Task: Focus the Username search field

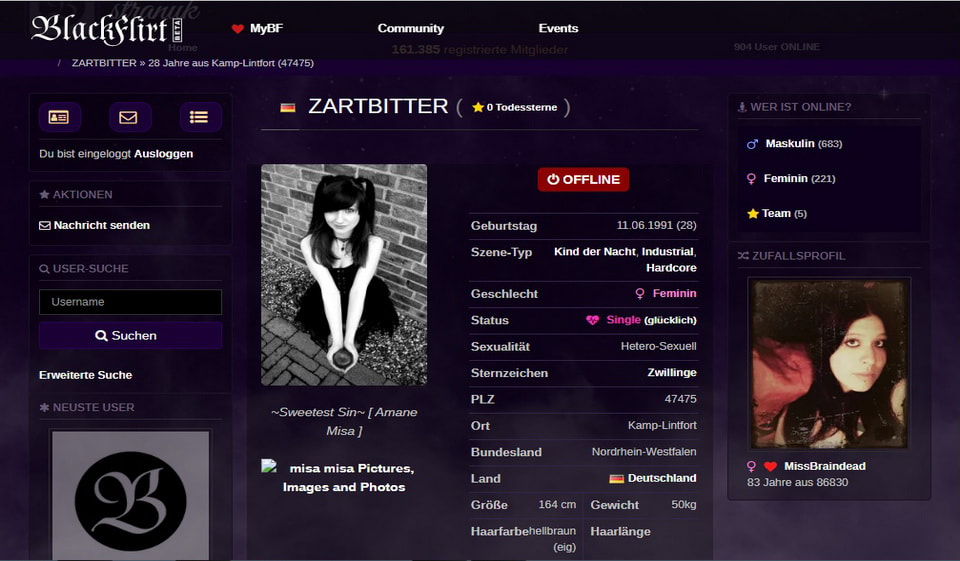Action: click(130, 302)
